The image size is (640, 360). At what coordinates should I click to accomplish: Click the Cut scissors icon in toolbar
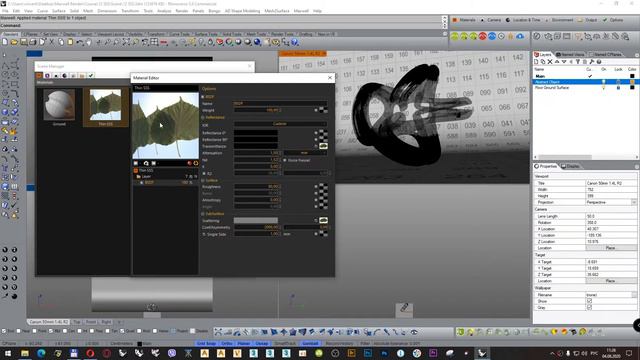(52, 42)
